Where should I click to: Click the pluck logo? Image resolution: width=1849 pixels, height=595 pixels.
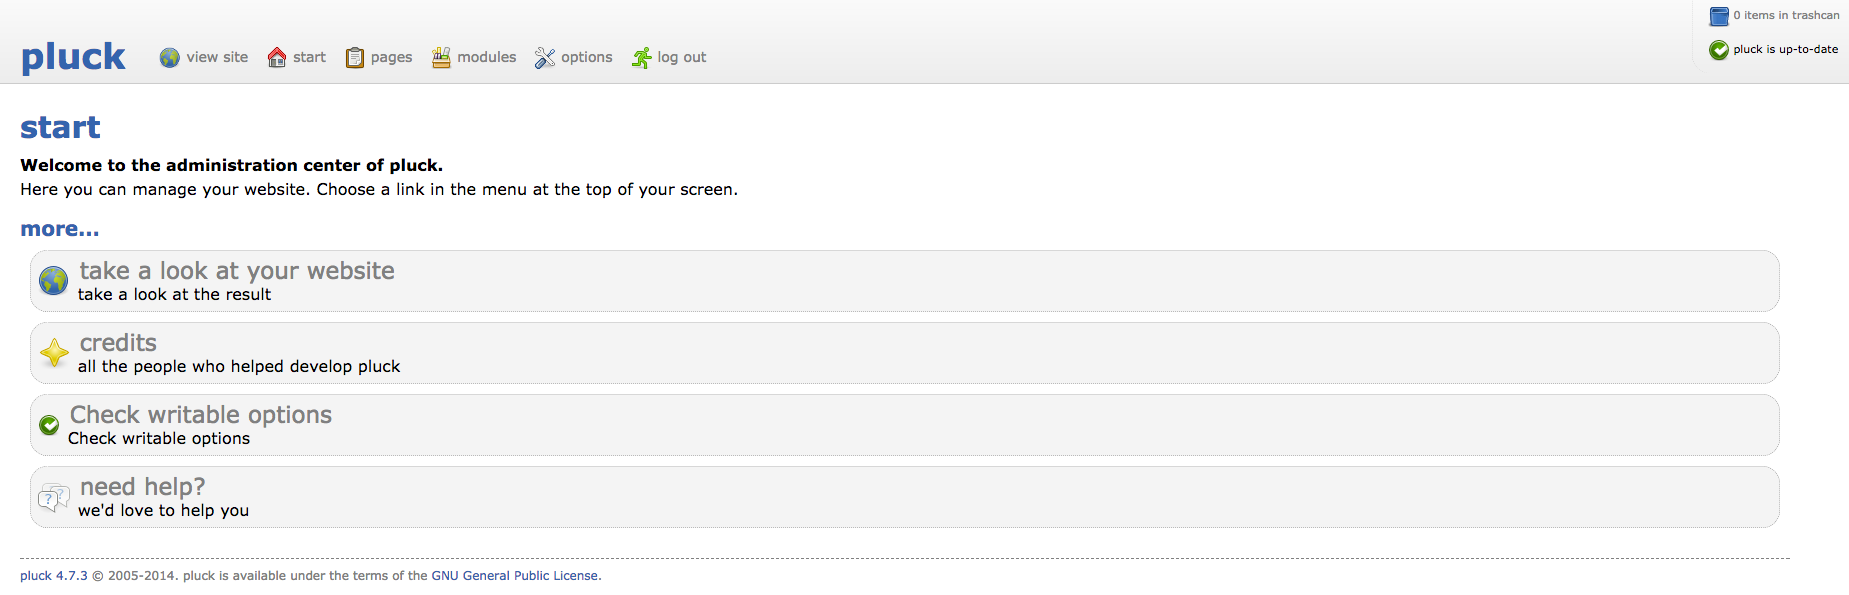(x=73, y=57)
